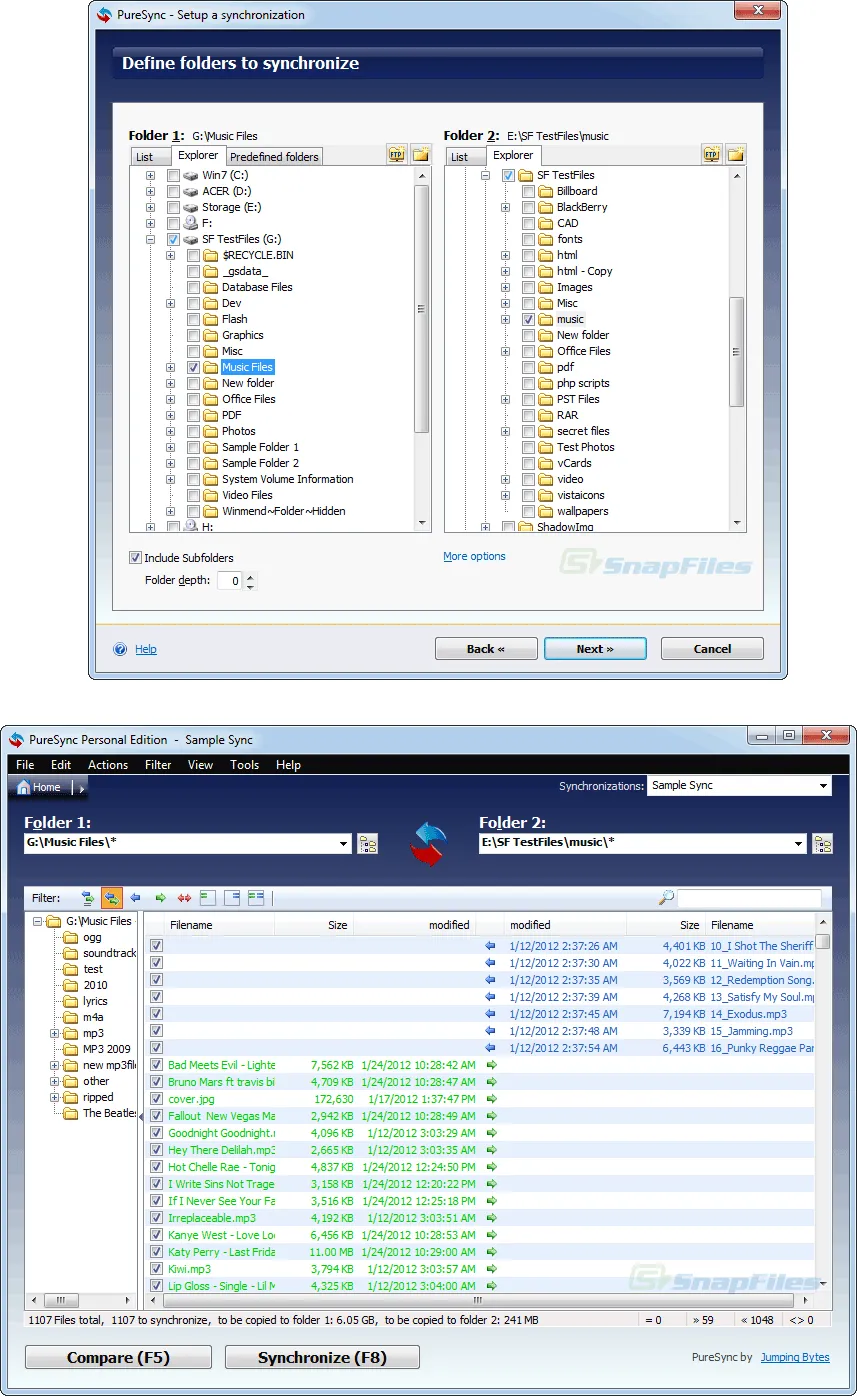Image resolution: width=857 pixels, height=1396 pixels.
Task: Click green arrow for cover.jpg row
Action: [491, 1099]
